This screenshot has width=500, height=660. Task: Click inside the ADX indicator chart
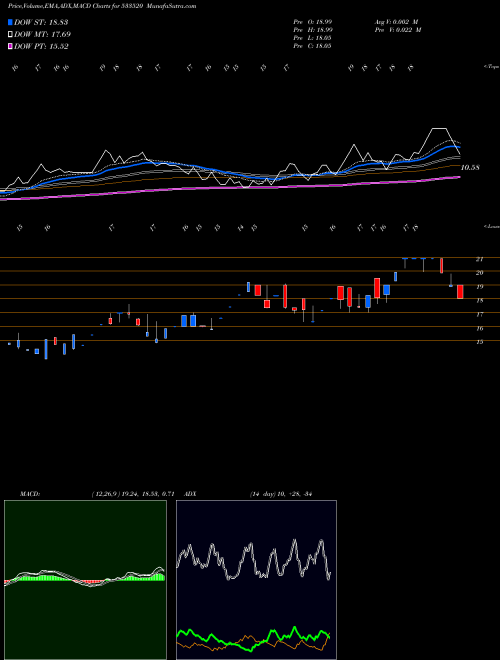click(256, 580)
